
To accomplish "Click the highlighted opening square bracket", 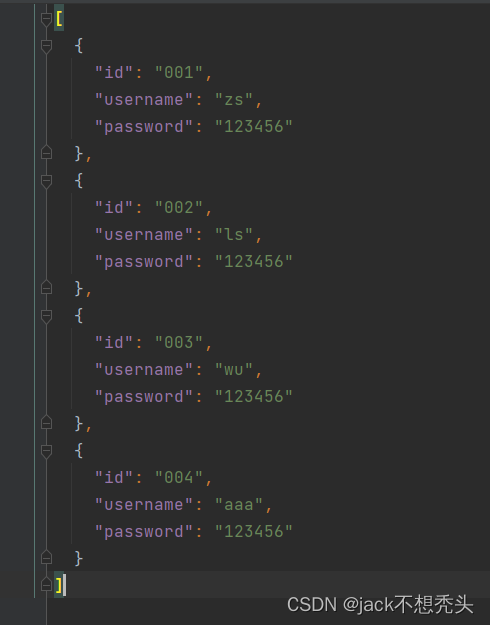I will [x=59, y=18].
